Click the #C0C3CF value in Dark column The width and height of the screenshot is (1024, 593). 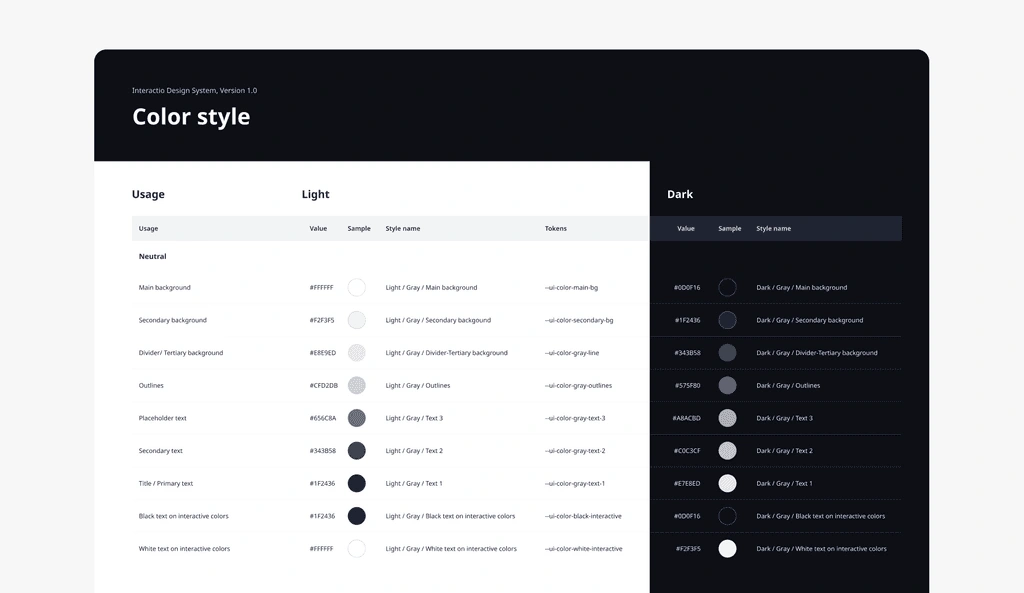[687, 451]
